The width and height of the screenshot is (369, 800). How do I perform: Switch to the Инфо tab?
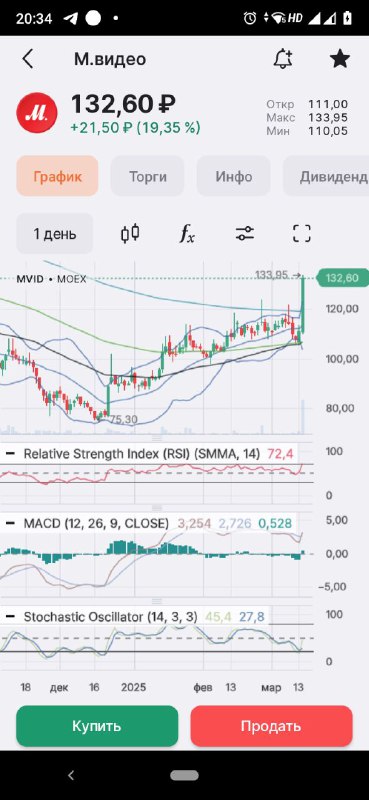coord(234,177)
